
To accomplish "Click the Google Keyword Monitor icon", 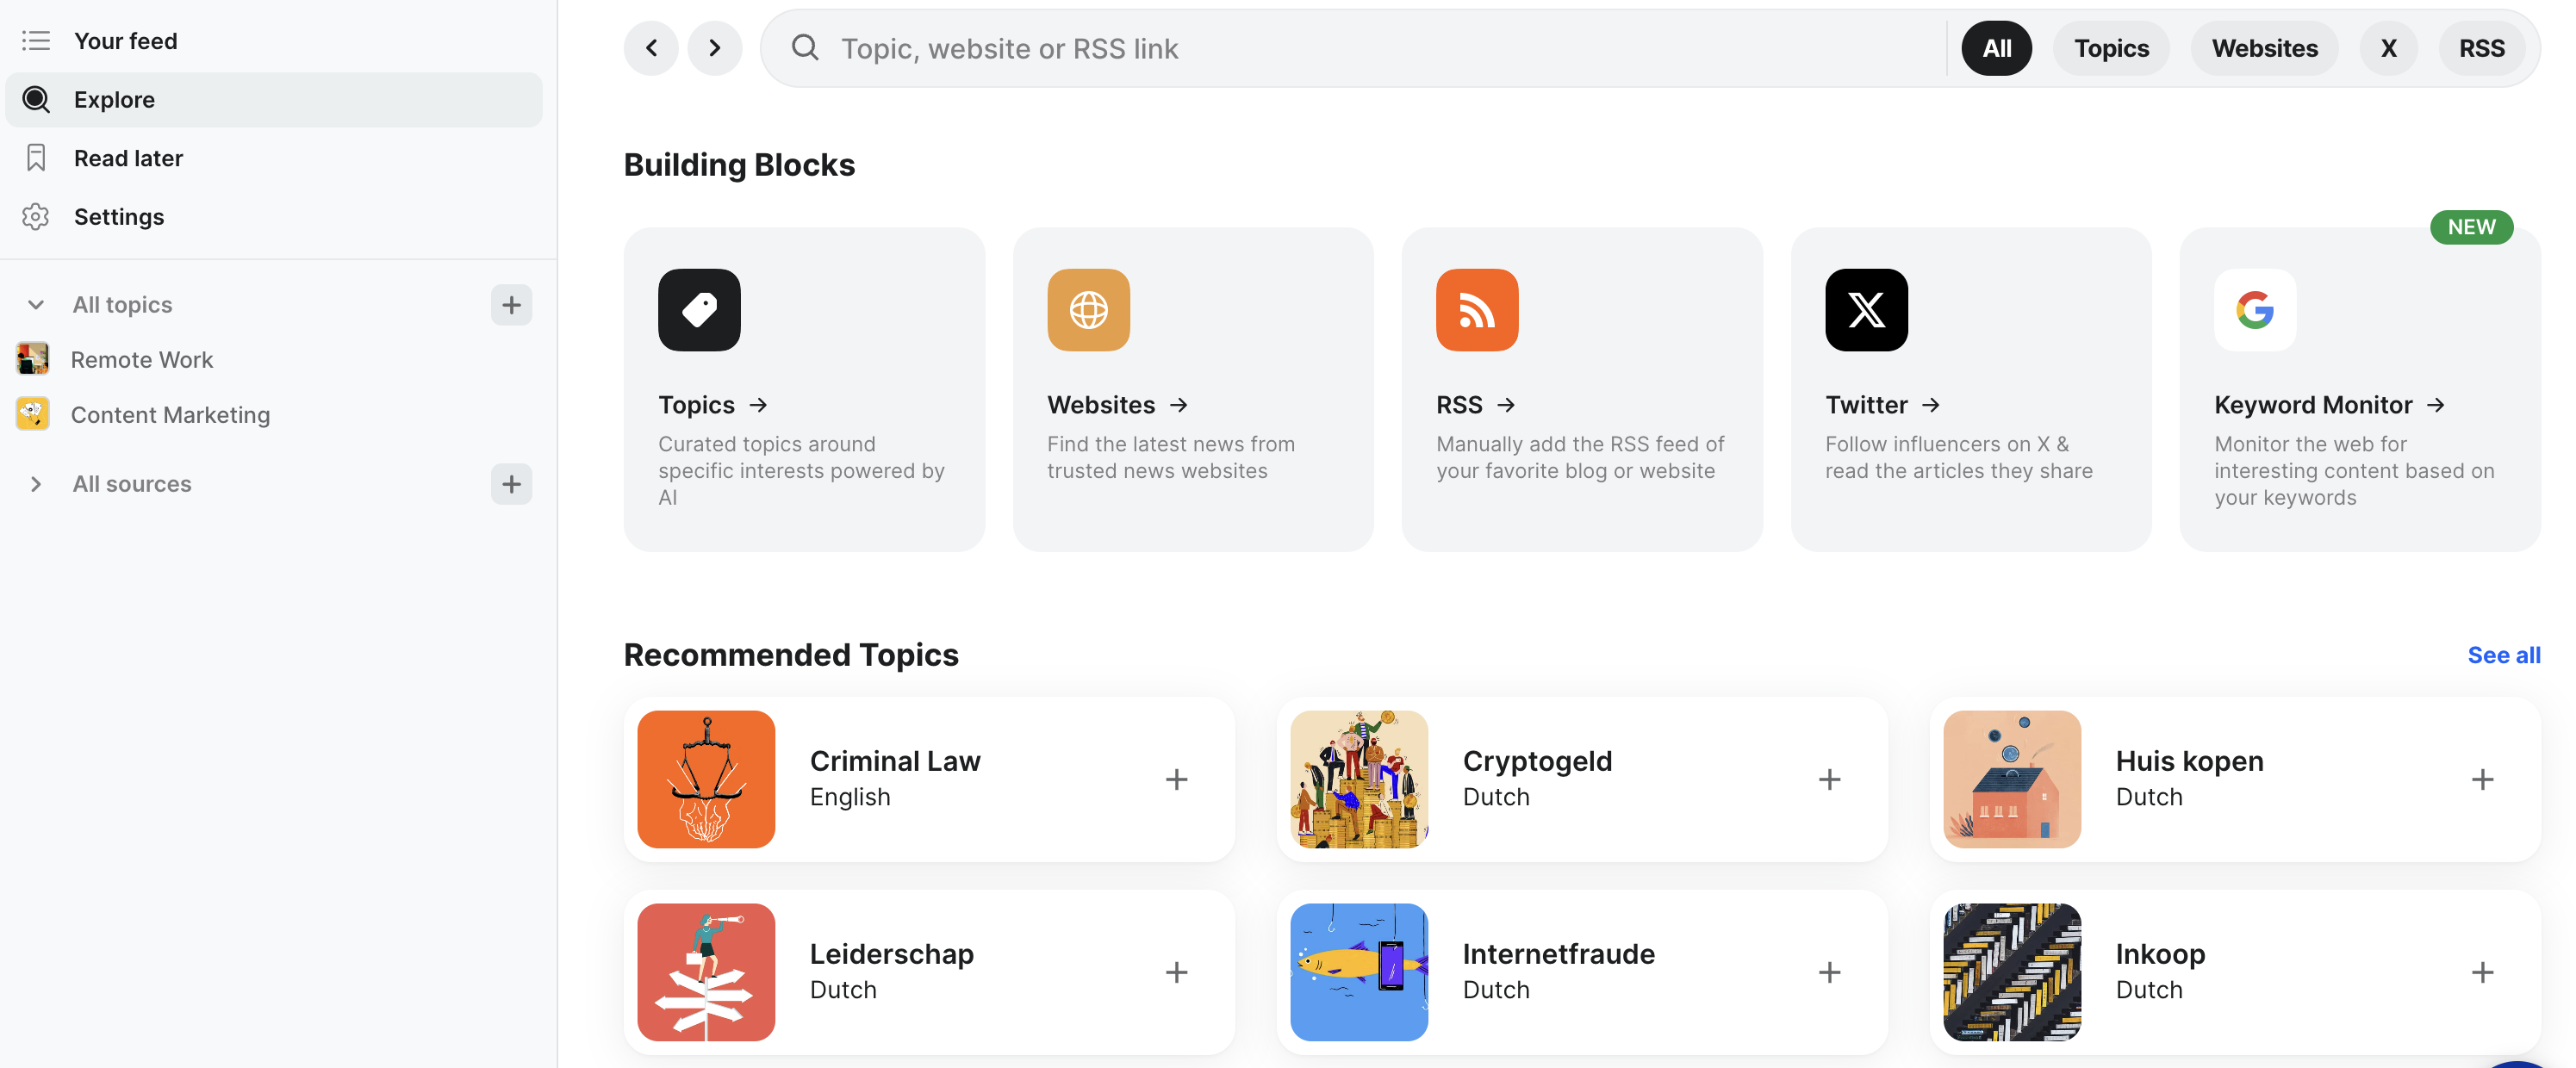I will [x=2255, y=310].
